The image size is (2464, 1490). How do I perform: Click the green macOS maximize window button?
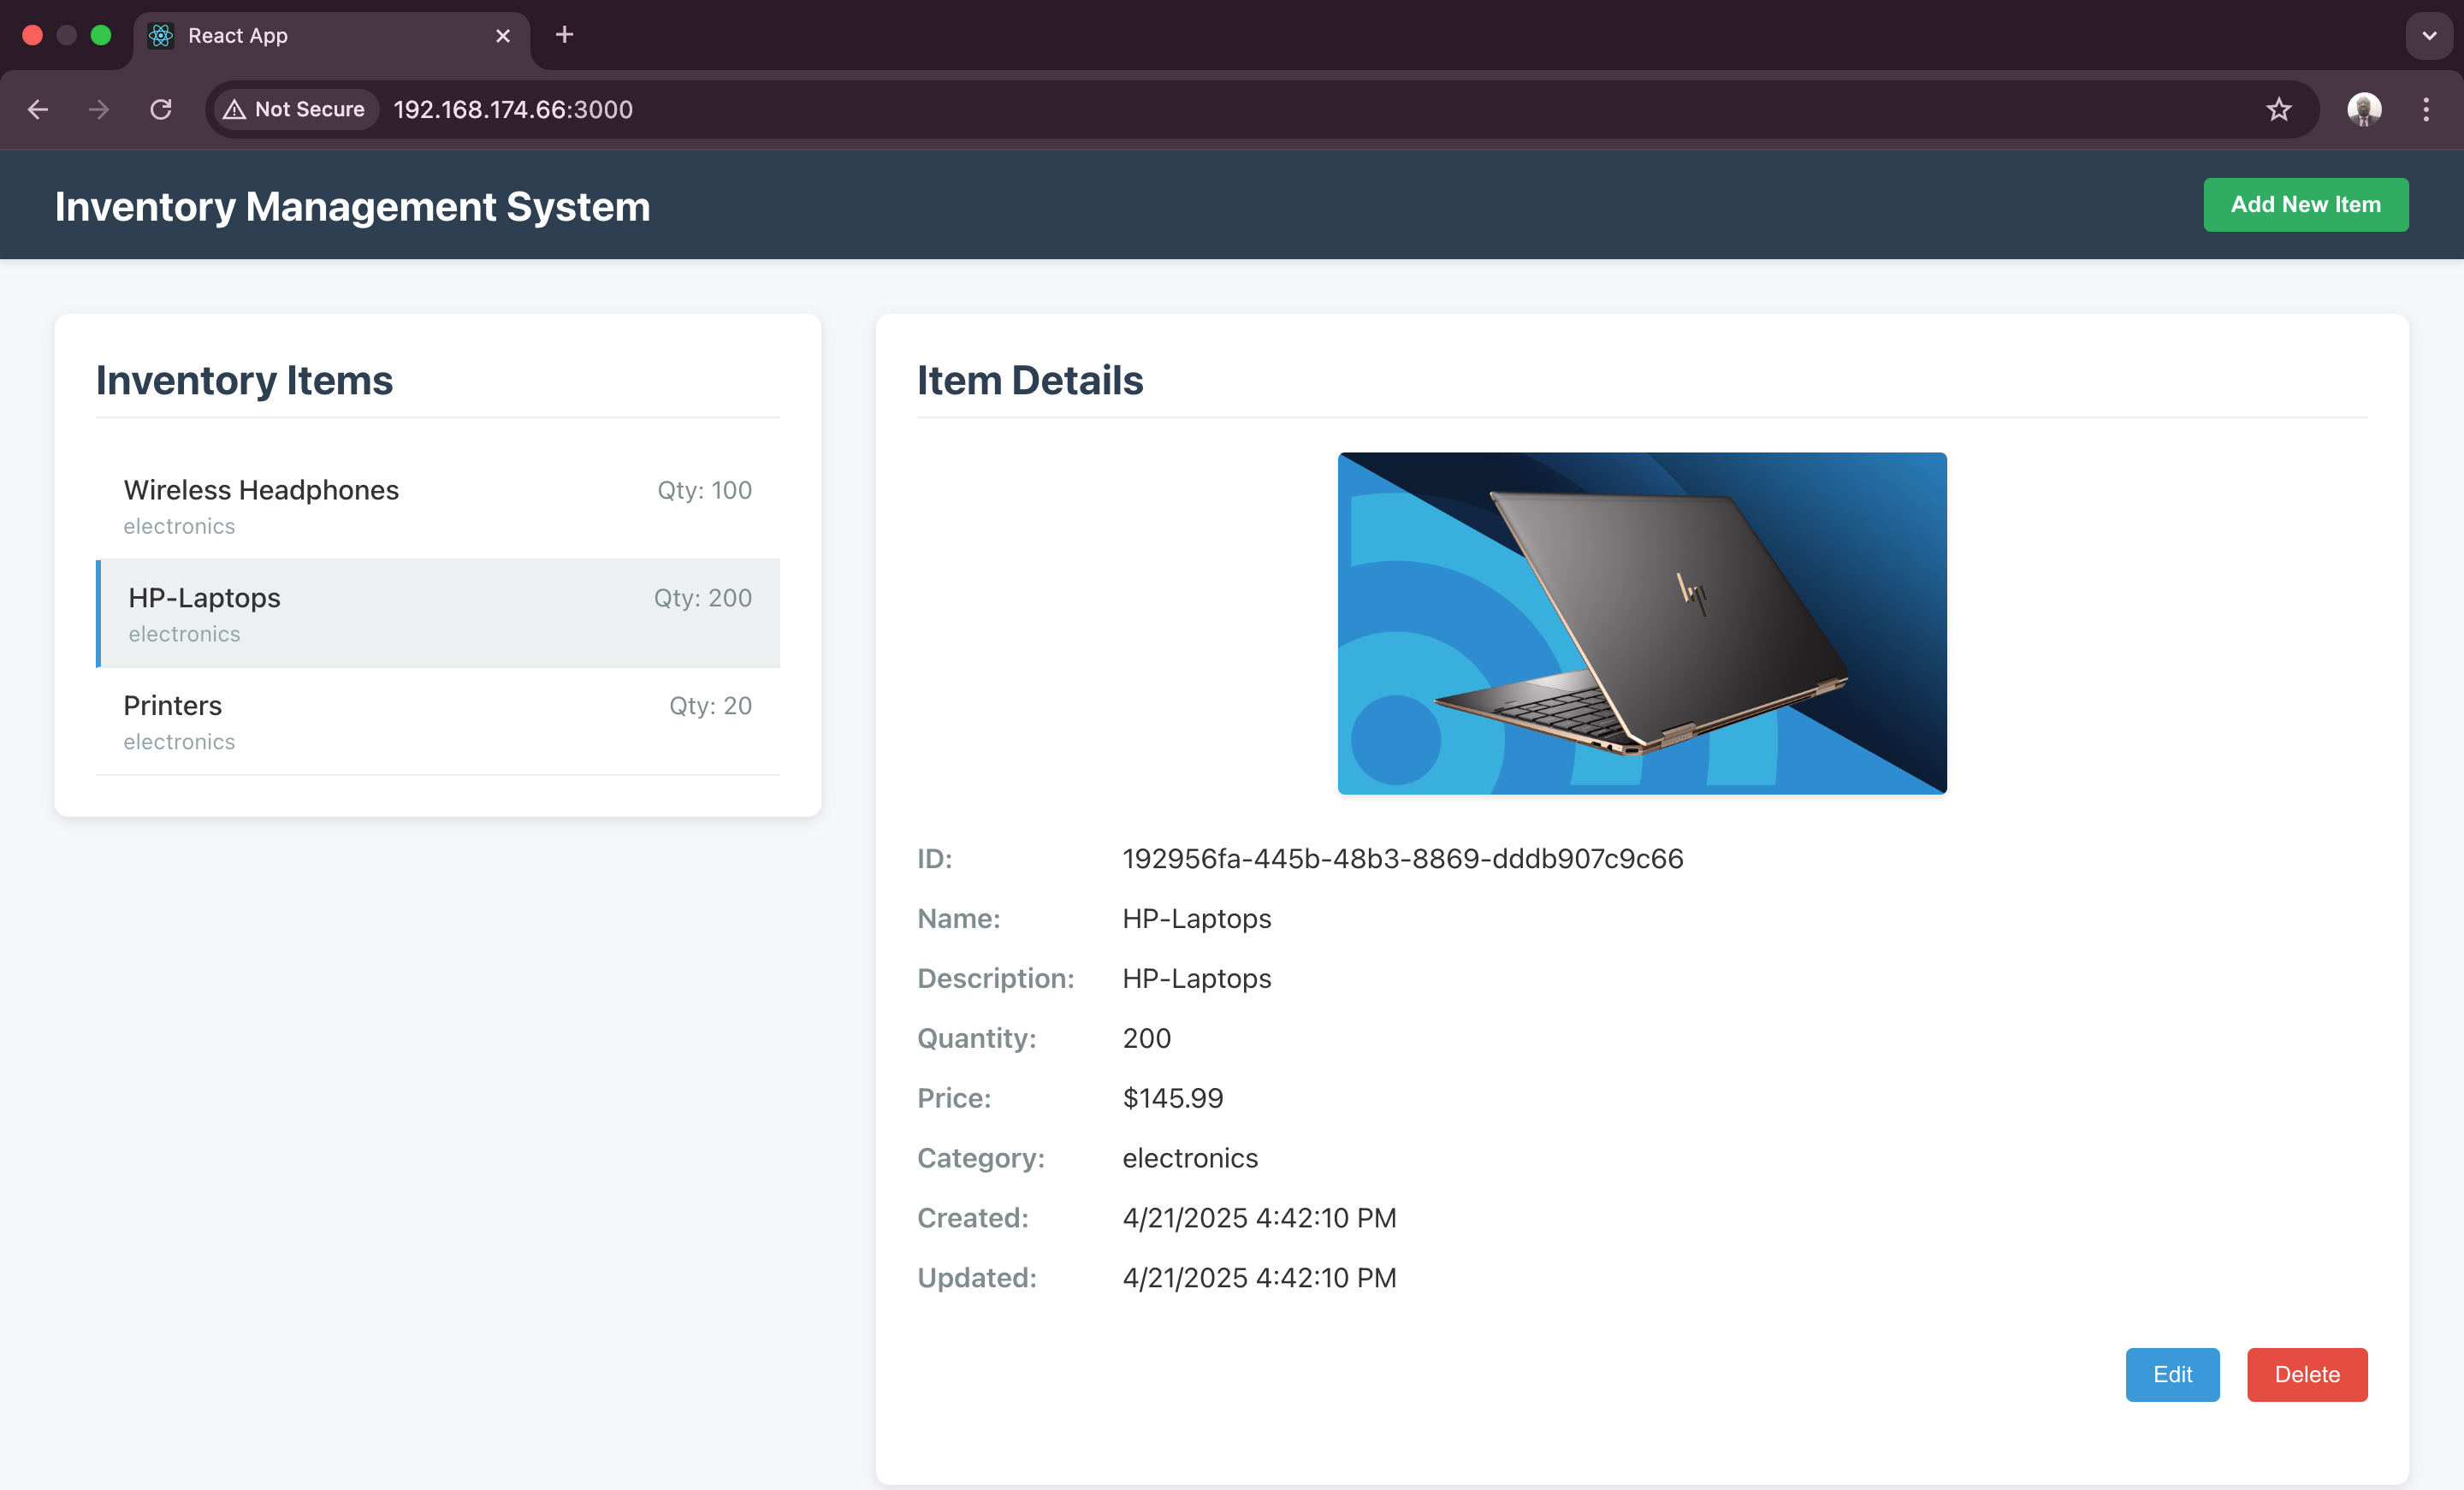tap(101, 35)
